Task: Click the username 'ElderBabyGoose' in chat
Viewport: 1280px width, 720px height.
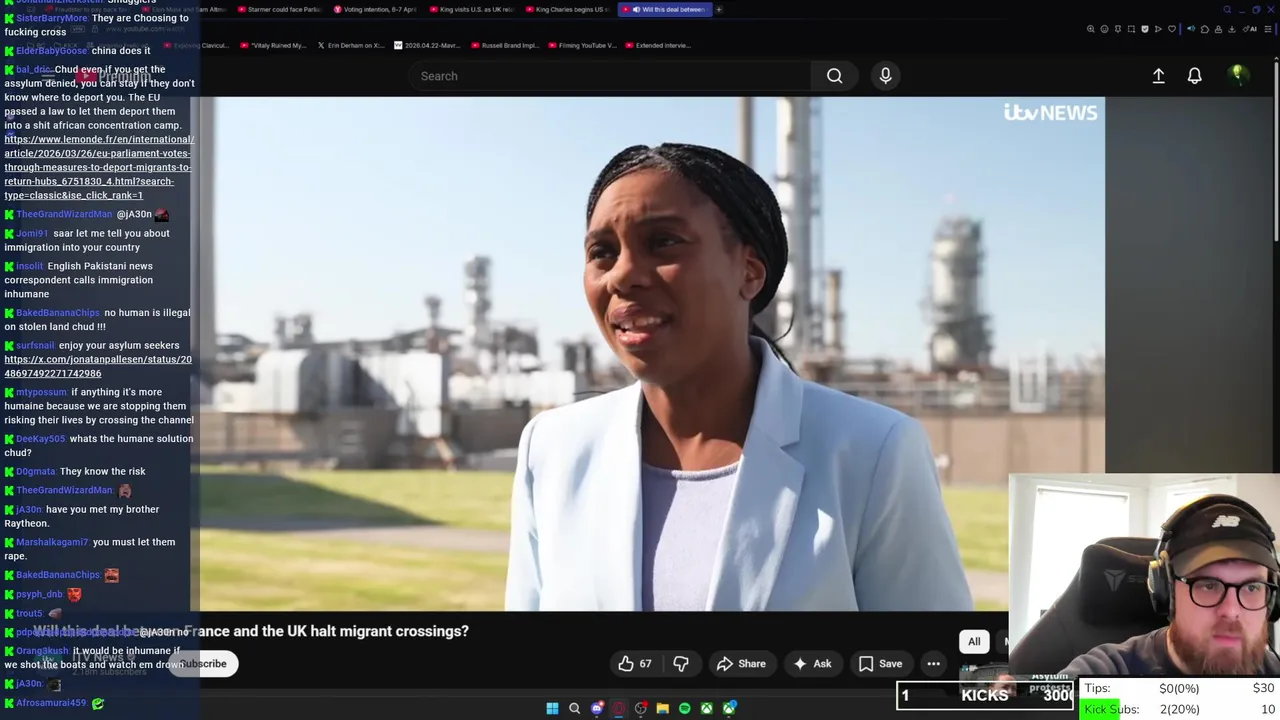Action: click(x=51, y=51)
